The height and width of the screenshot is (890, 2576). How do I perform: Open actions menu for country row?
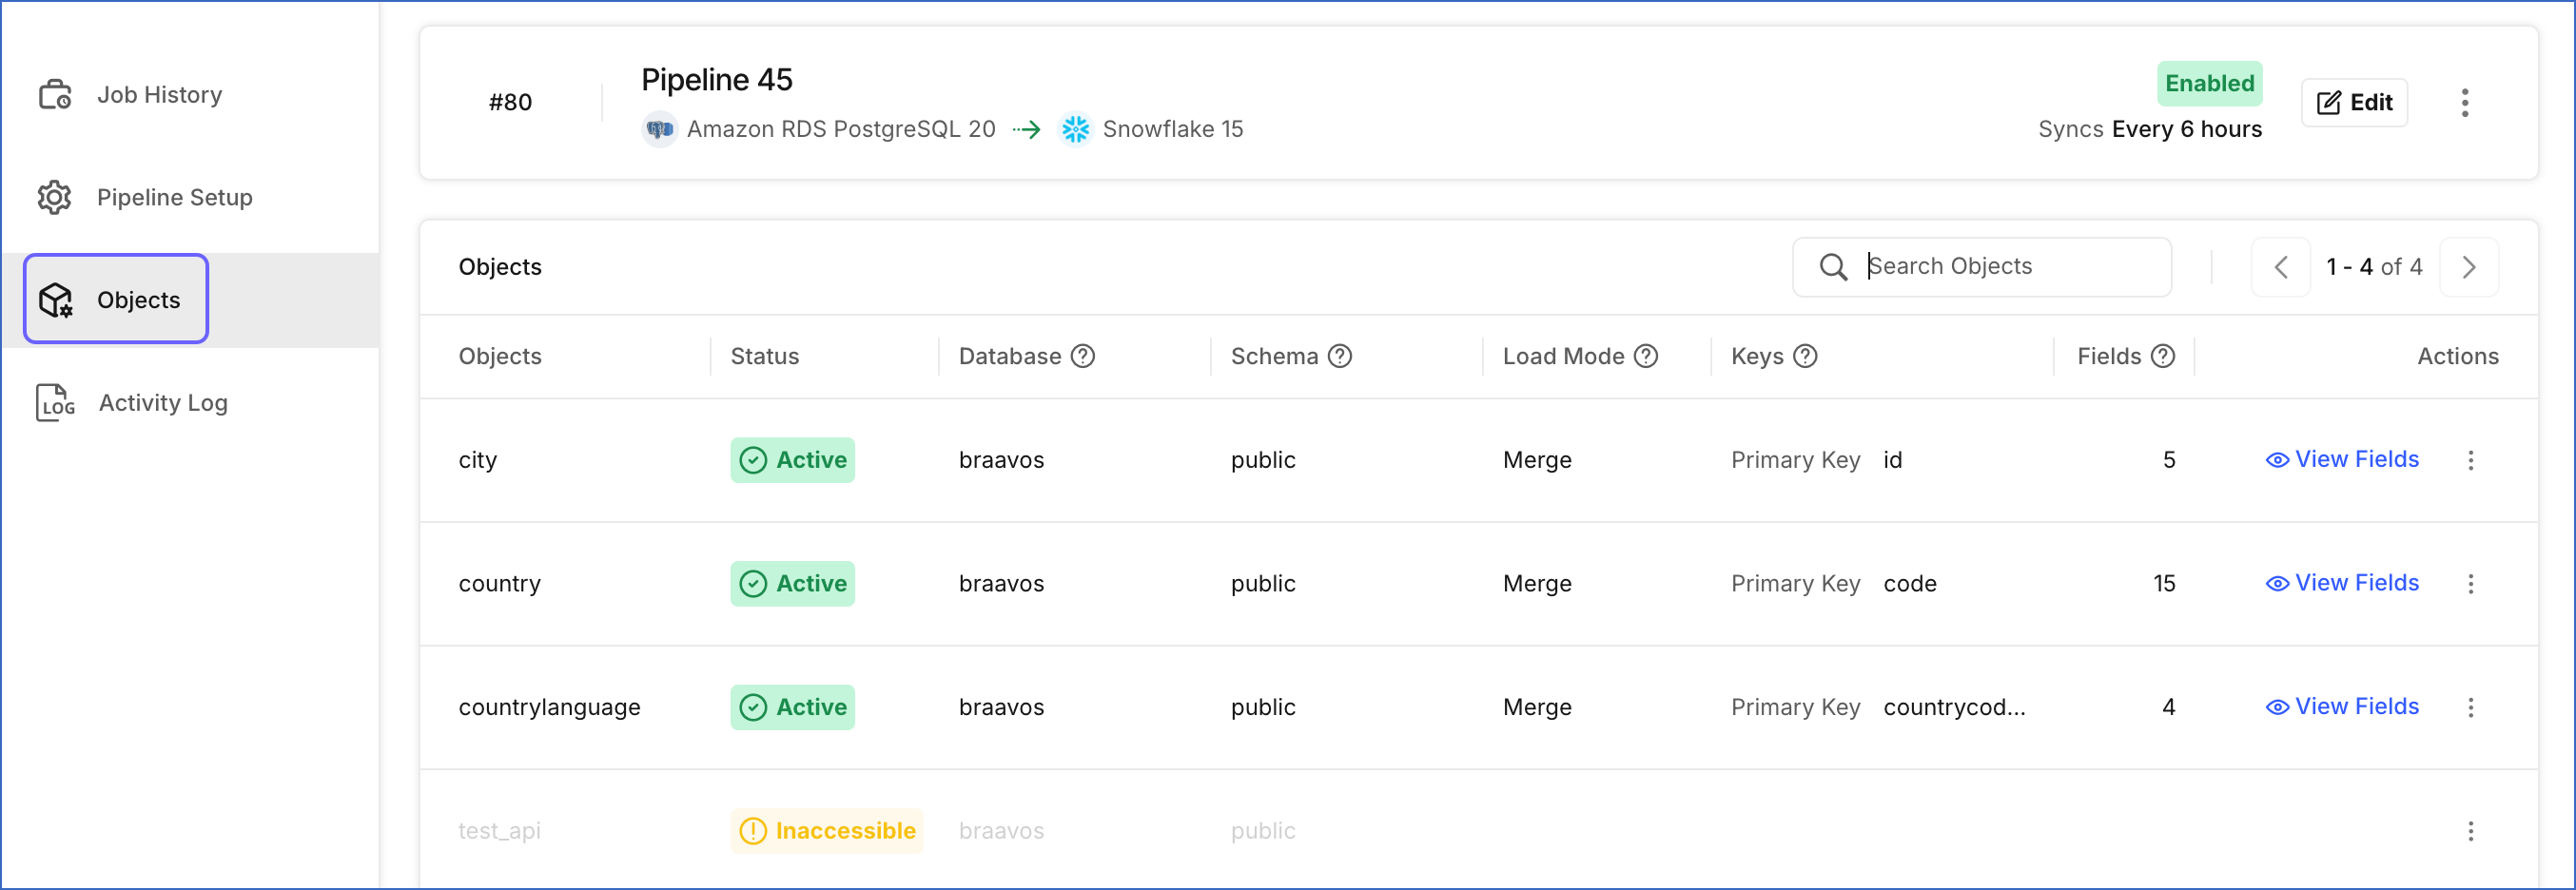(x=2471, y=584)
